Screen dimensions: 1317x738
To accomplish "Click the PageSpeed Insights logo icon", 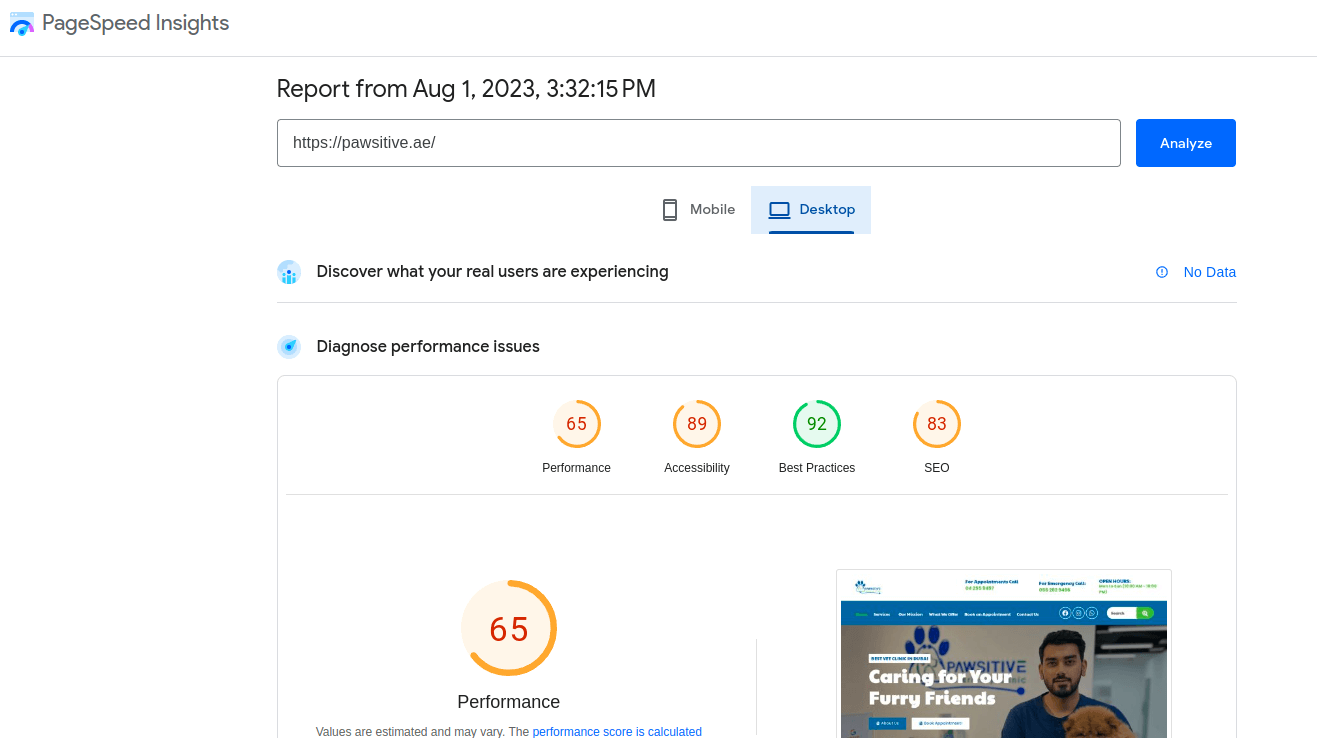I will (x=22, y=23).
